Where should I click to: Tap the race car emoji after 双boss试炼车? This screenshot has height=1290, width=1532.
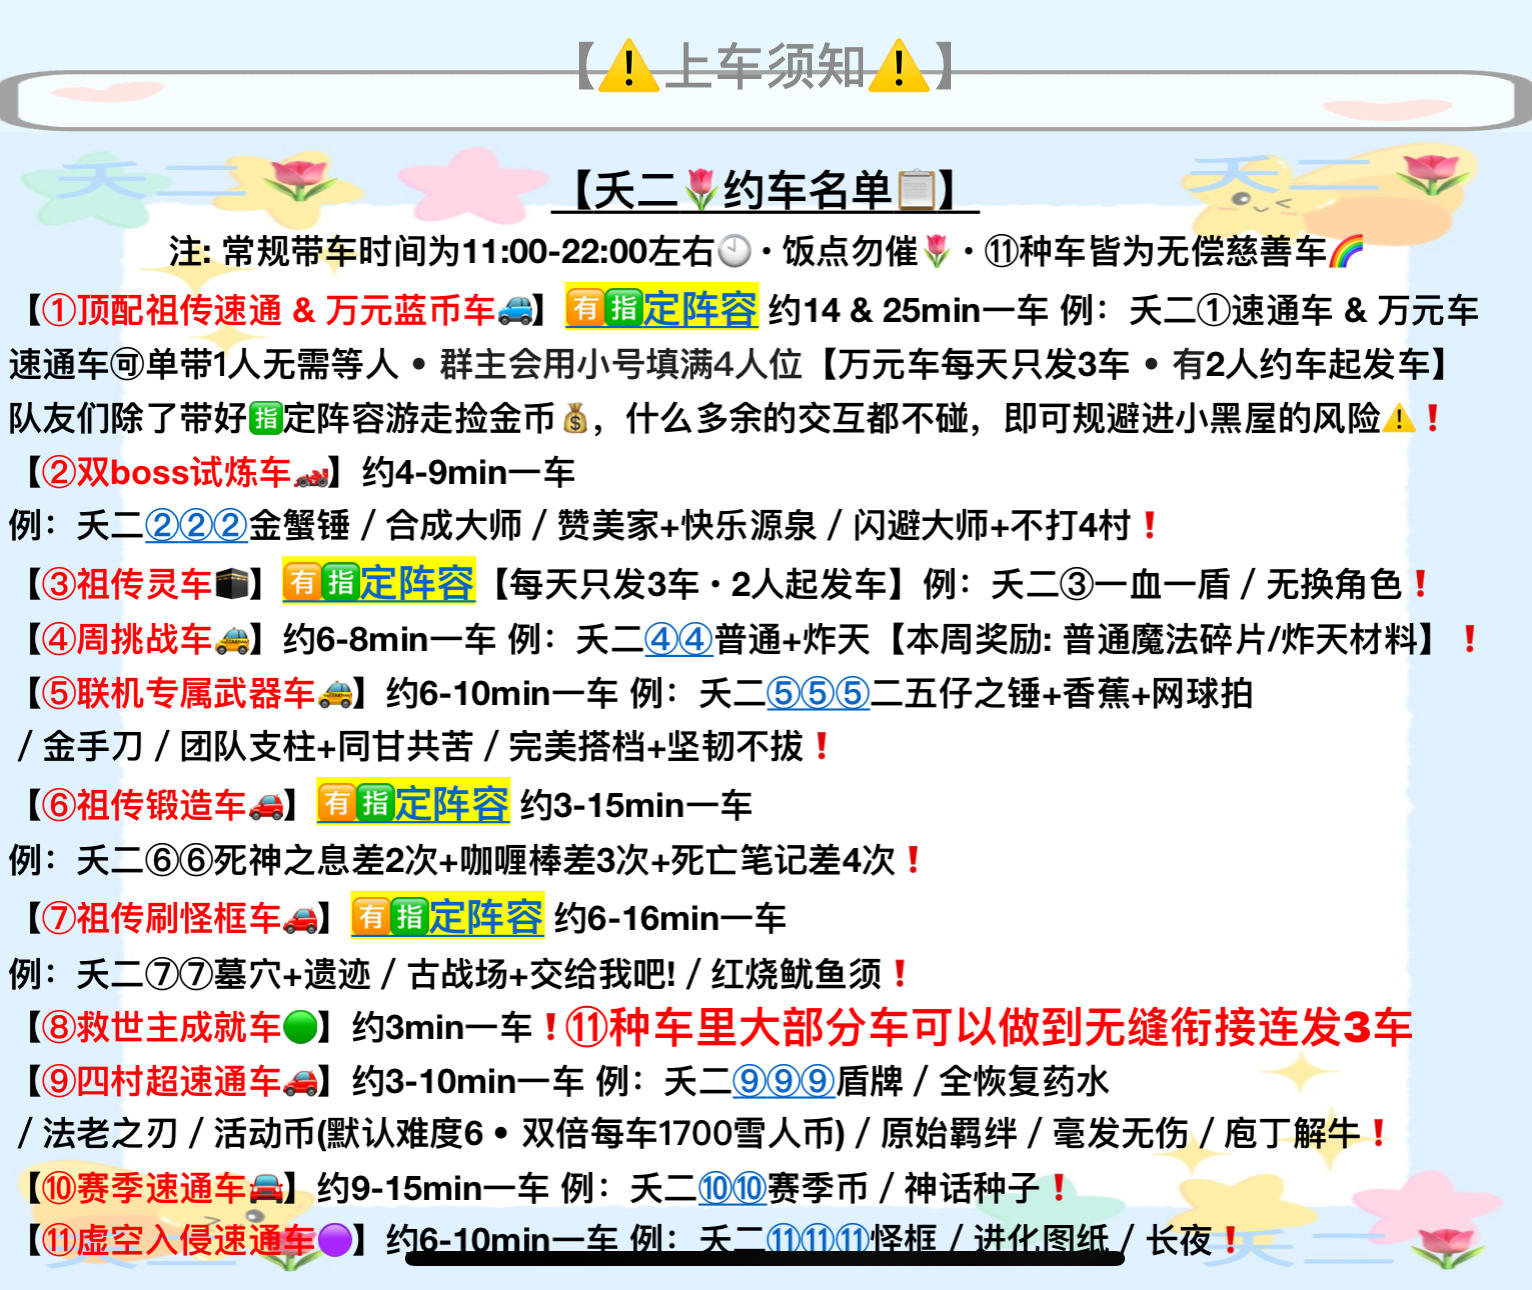(x=311, y=473)
